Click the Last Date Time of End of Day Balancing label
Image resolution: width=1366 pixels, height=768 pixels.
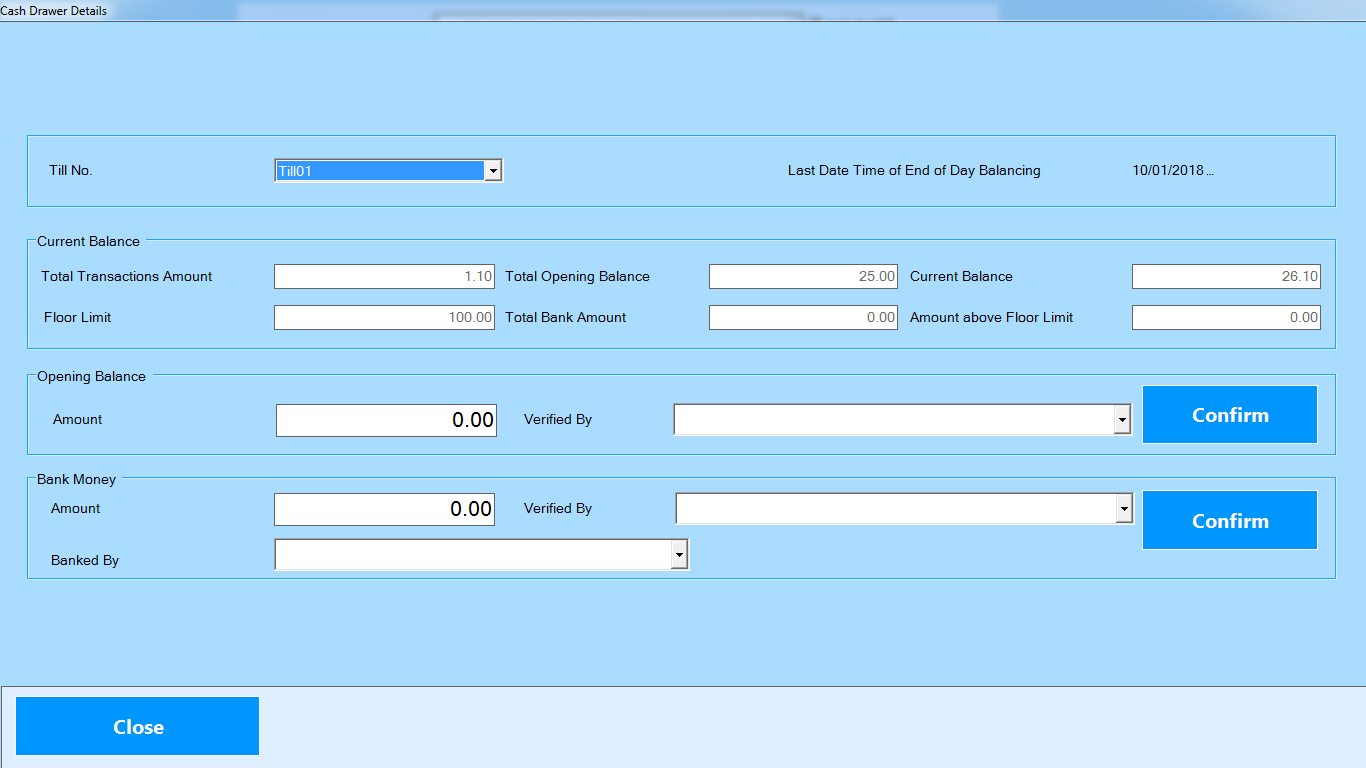(913, 171)
